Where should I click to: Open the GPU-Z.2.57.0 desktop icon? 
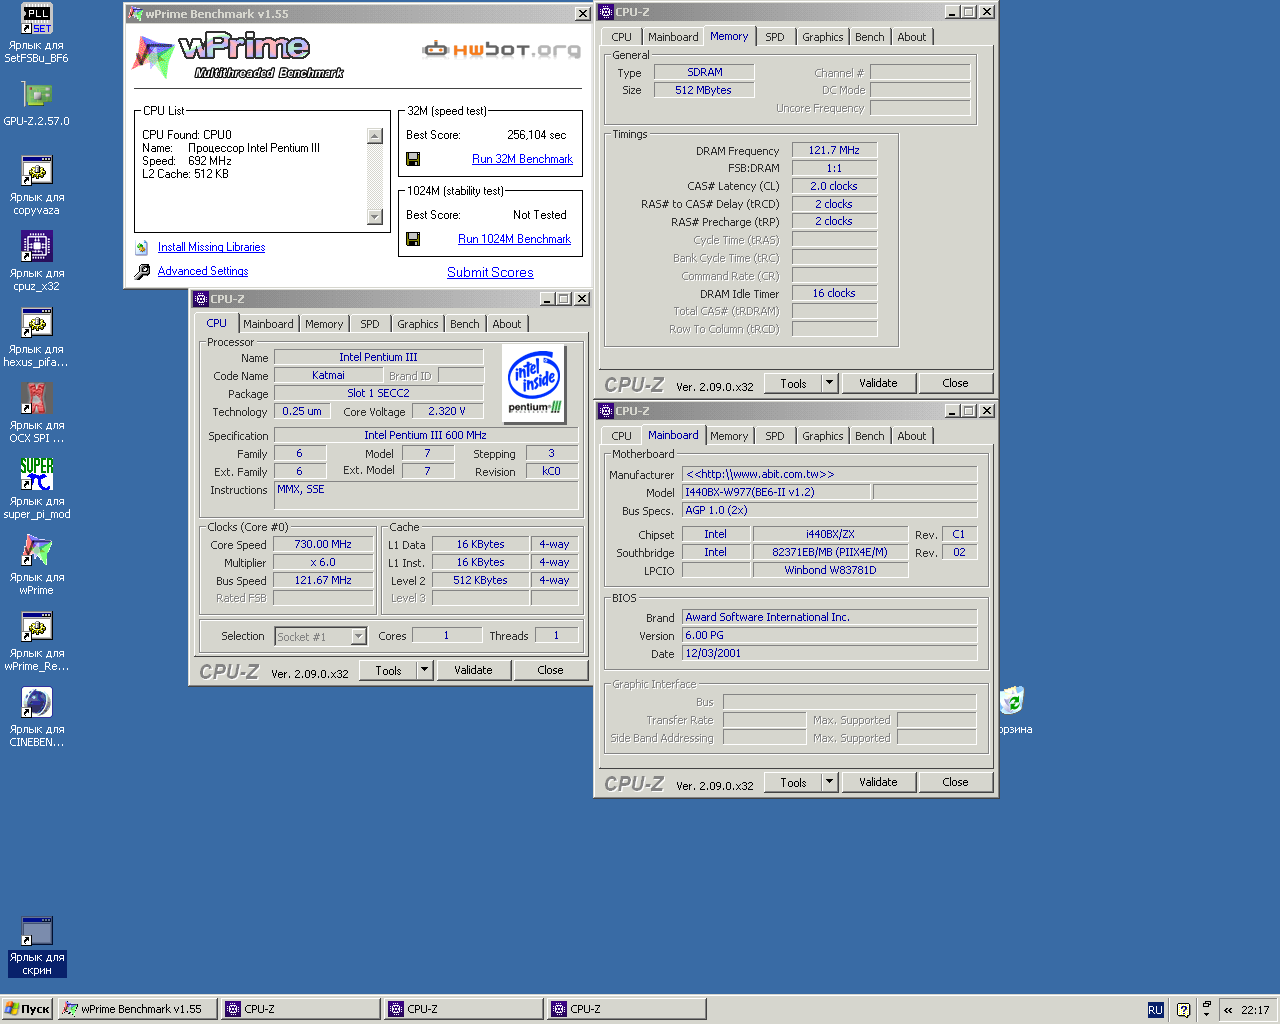[x=37, y=94]
